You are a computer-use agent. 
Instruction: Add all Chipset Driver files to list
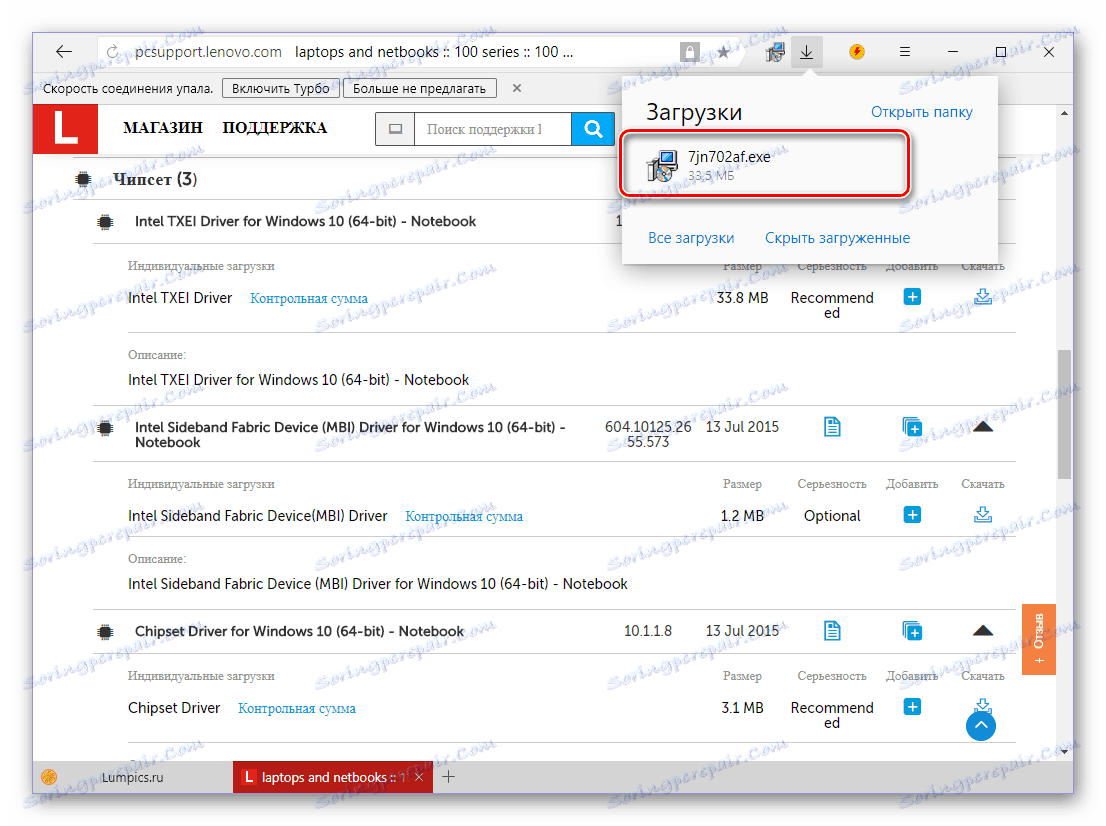tap(912, 631)
